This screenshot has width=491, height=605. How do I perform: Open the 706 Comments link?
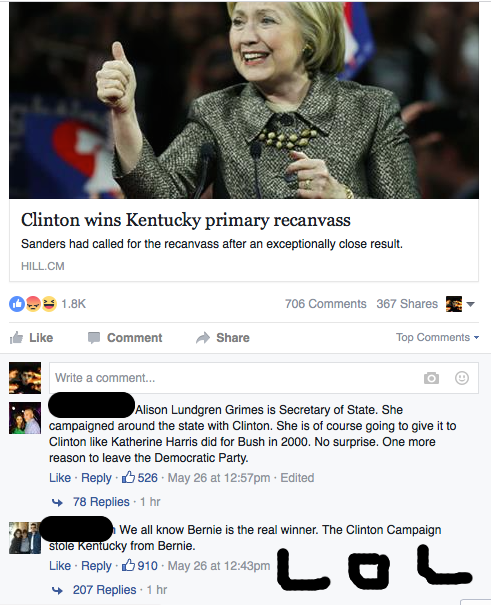click(x=326, y=304)
